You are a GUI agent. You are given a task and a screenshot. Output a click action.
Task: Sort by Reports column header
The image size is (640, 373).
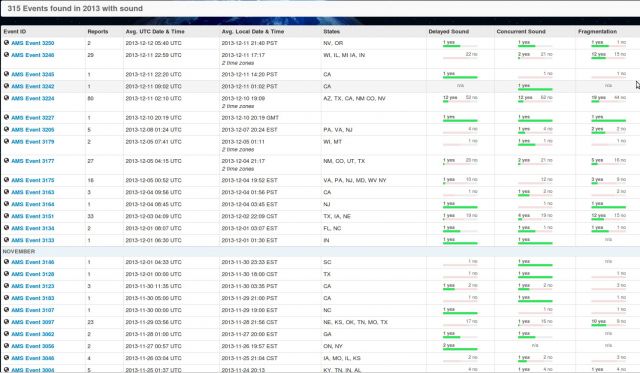pos(98,31)
